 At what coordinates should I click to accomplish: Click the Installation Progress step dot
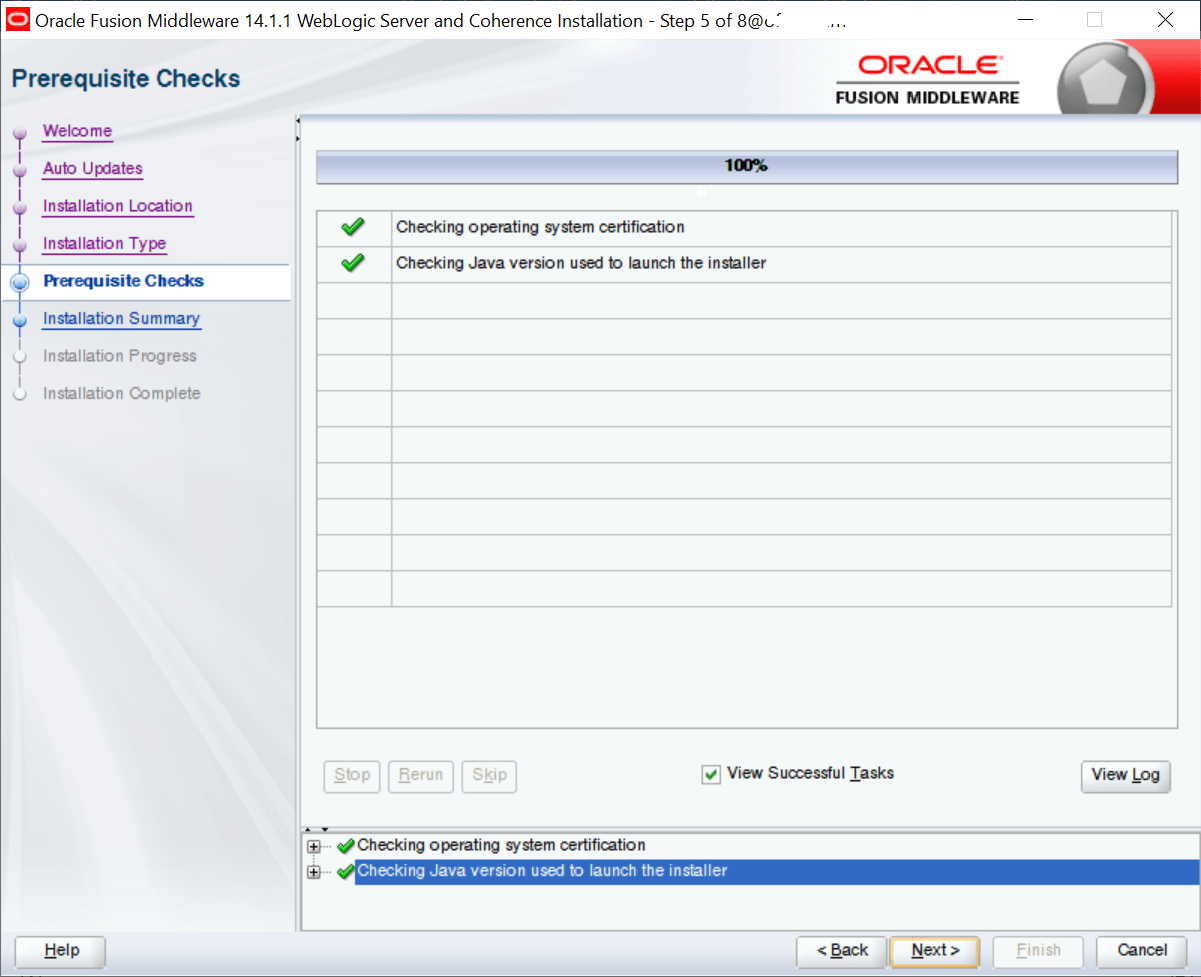tap(21, 356)
